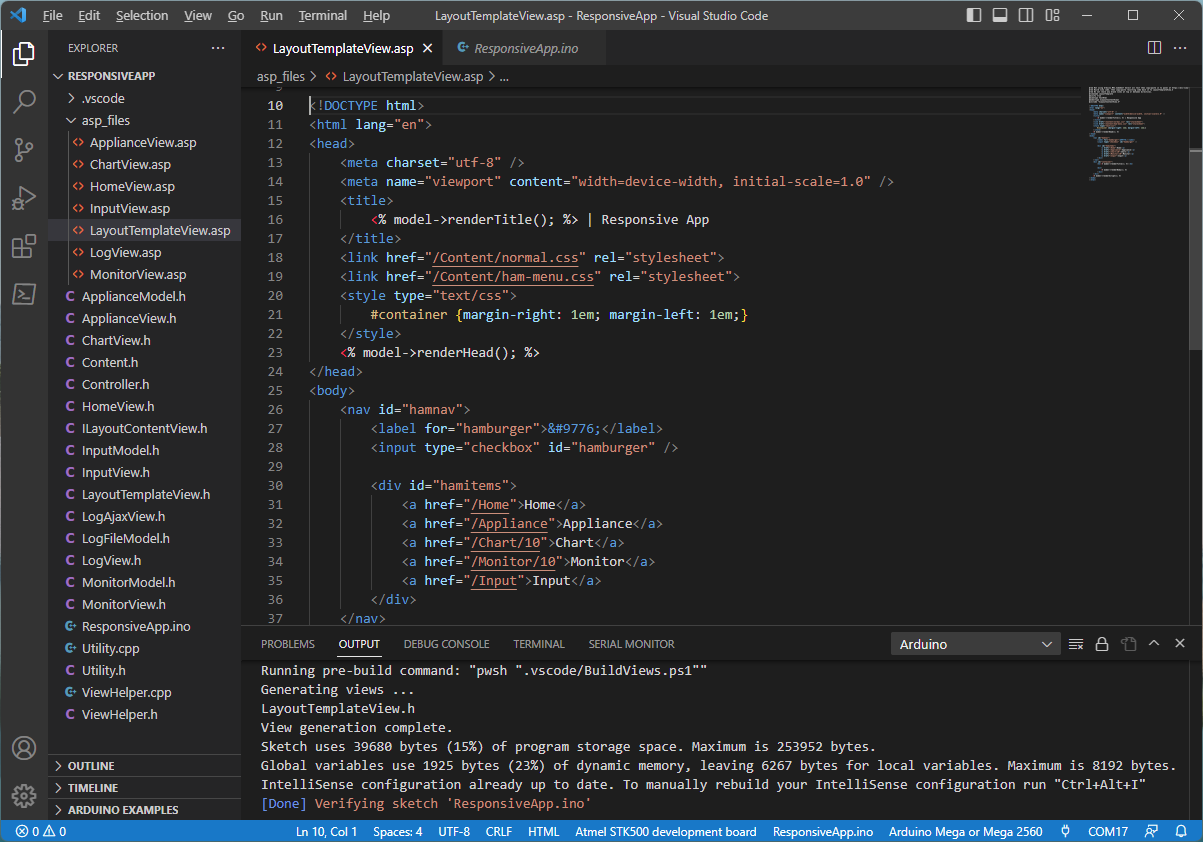1203x842 pixels.
Task: Open the Search view
Action: coord(24,102)
